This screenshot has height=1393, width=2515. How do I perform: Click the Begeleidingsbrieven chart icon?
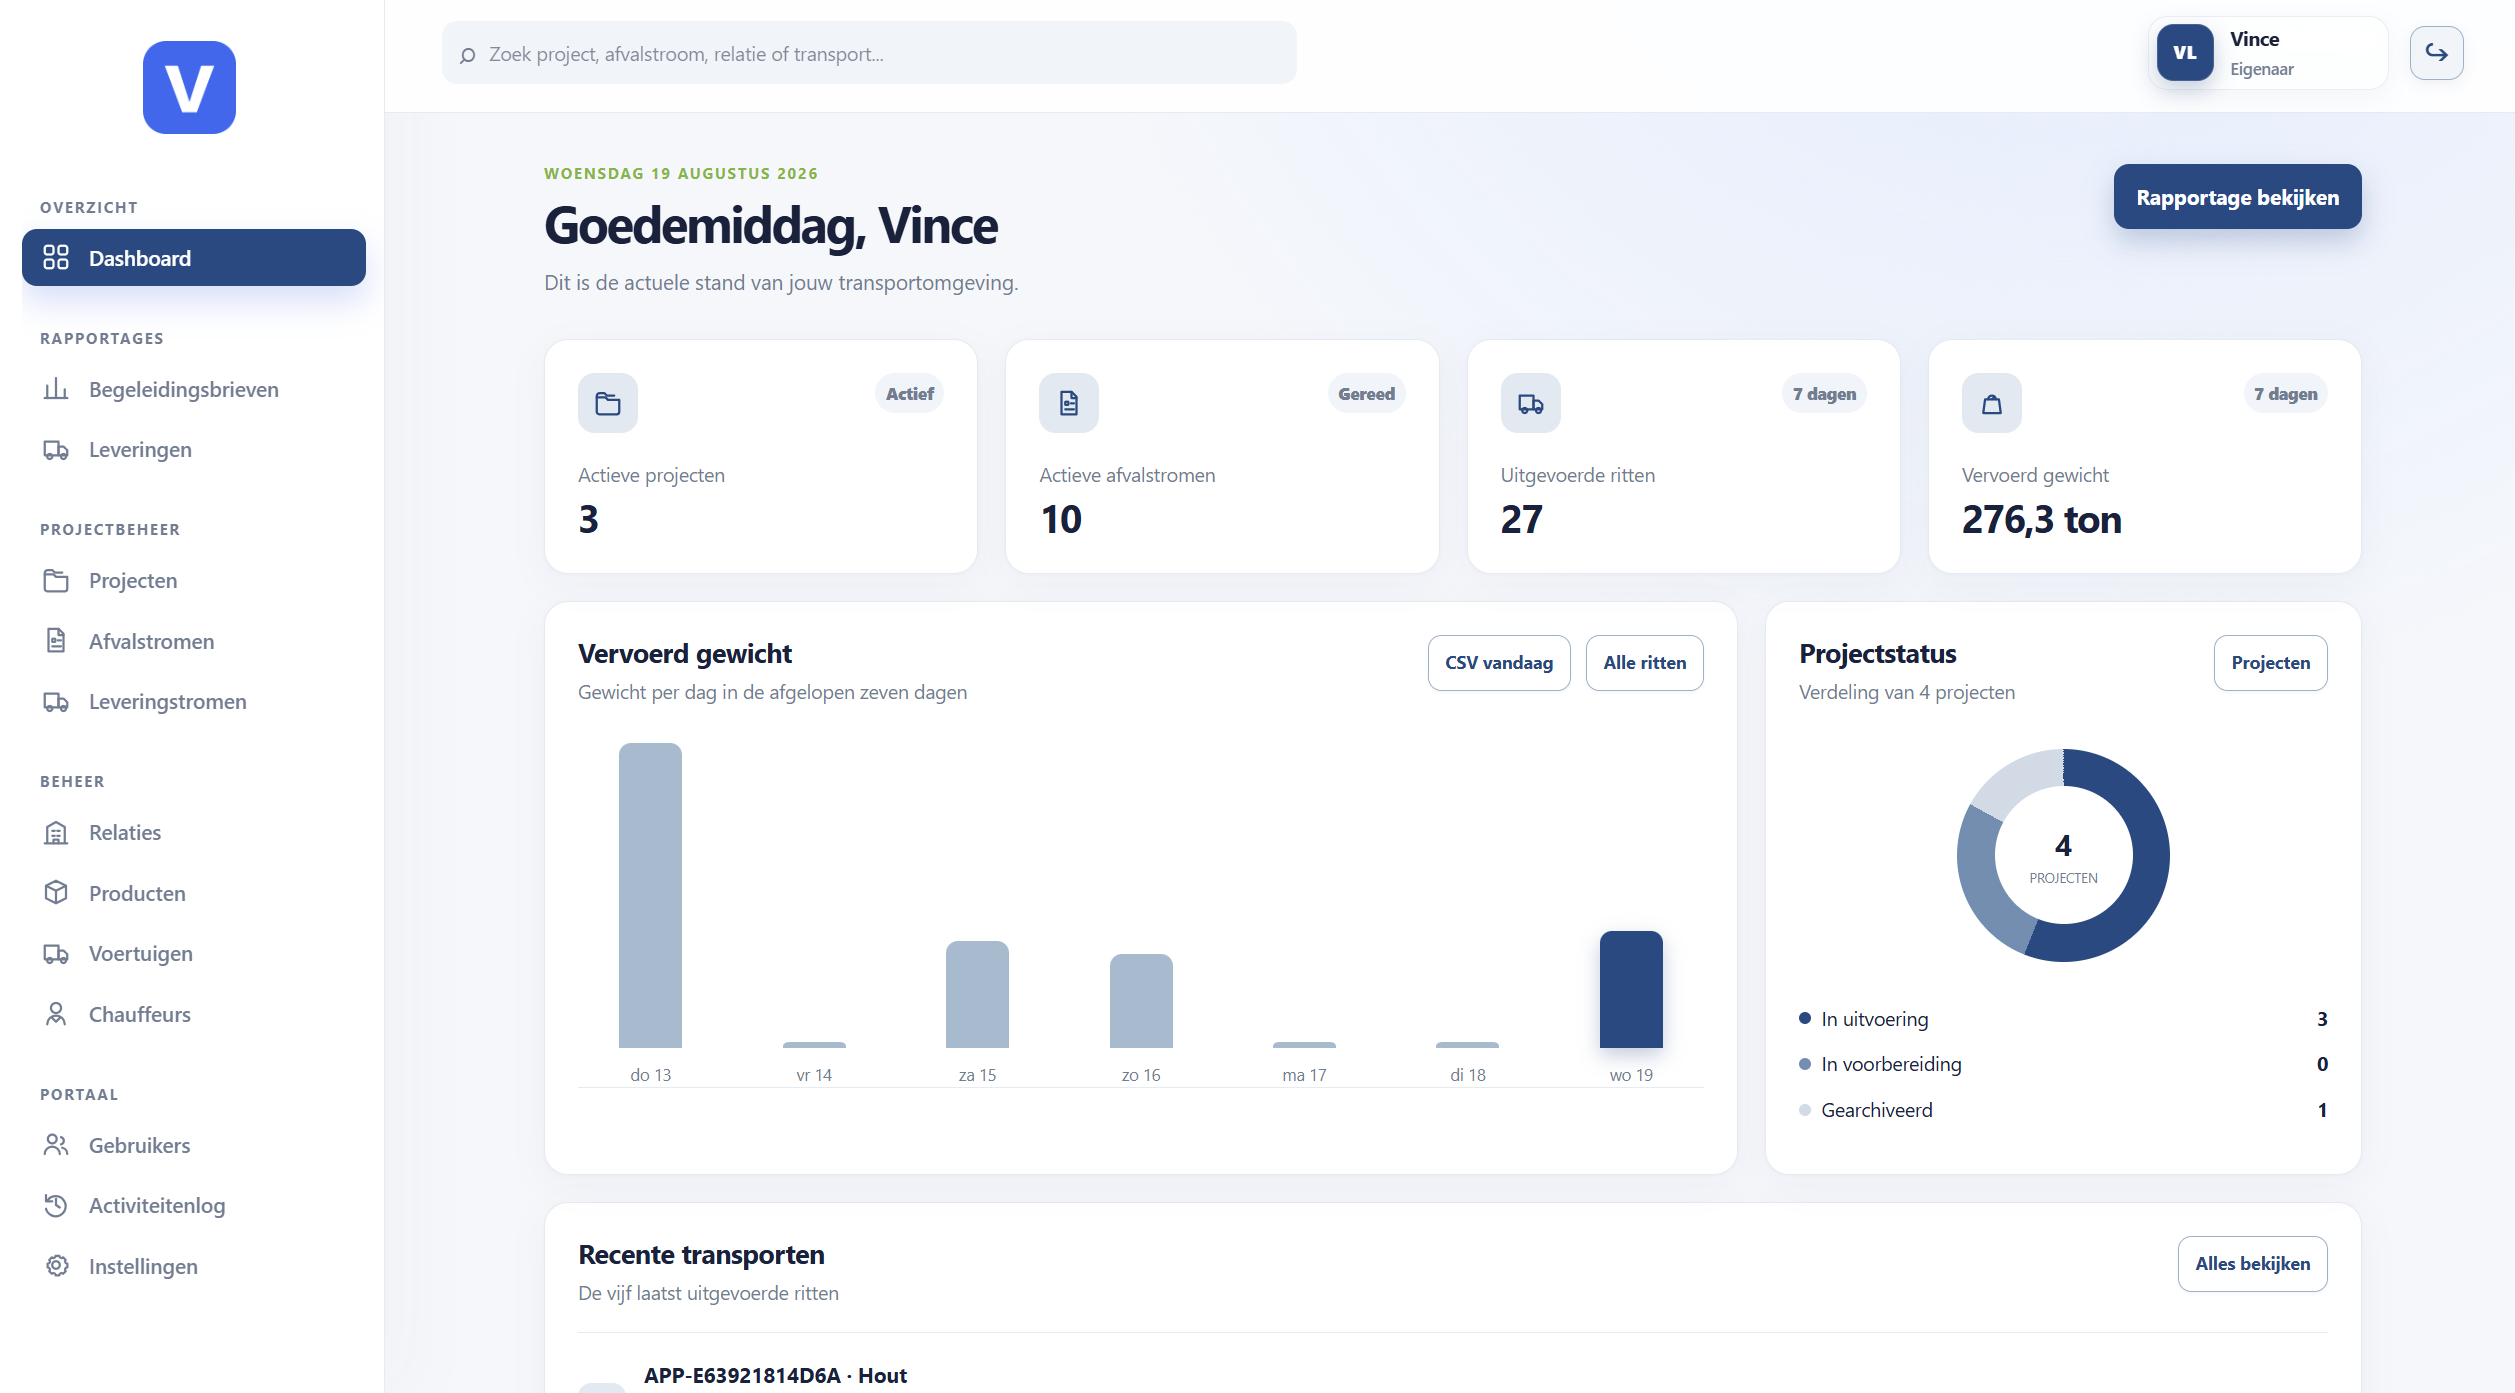coord(56,389)
